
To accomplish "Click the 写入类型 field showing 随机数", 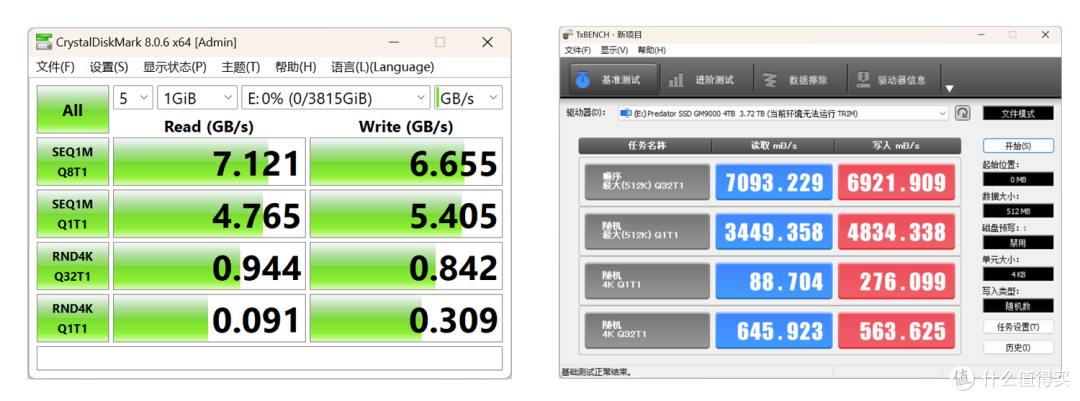I will click(x=1018, y=306).
